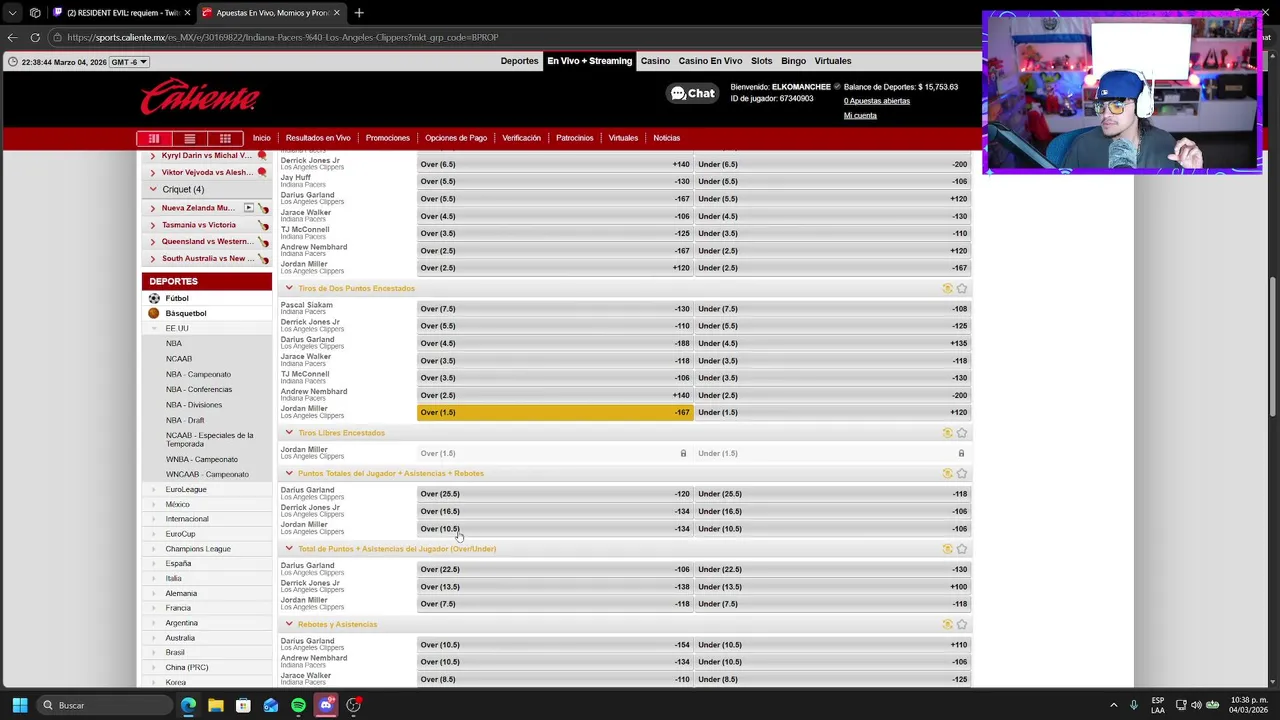
Task: Favorite star for Tiros de Dos Puntos Encestados
Action: 962,288
